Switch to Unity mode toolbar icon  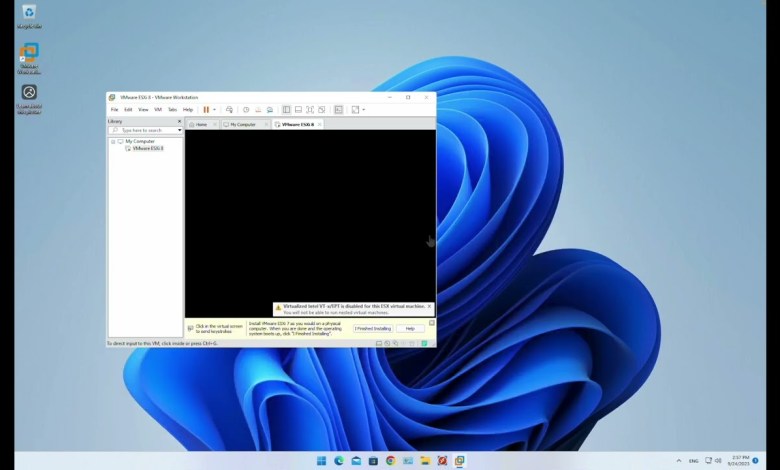coord(322,109)
